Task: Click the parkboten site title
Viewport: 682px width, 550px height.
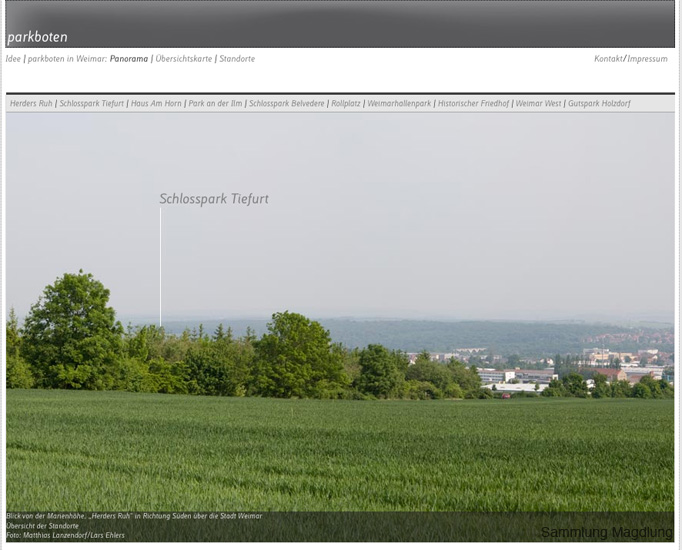Action: (x=37, y=37)
